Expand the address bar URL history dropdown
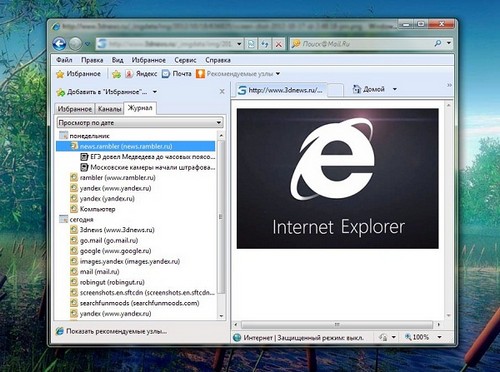 point(239,44)
